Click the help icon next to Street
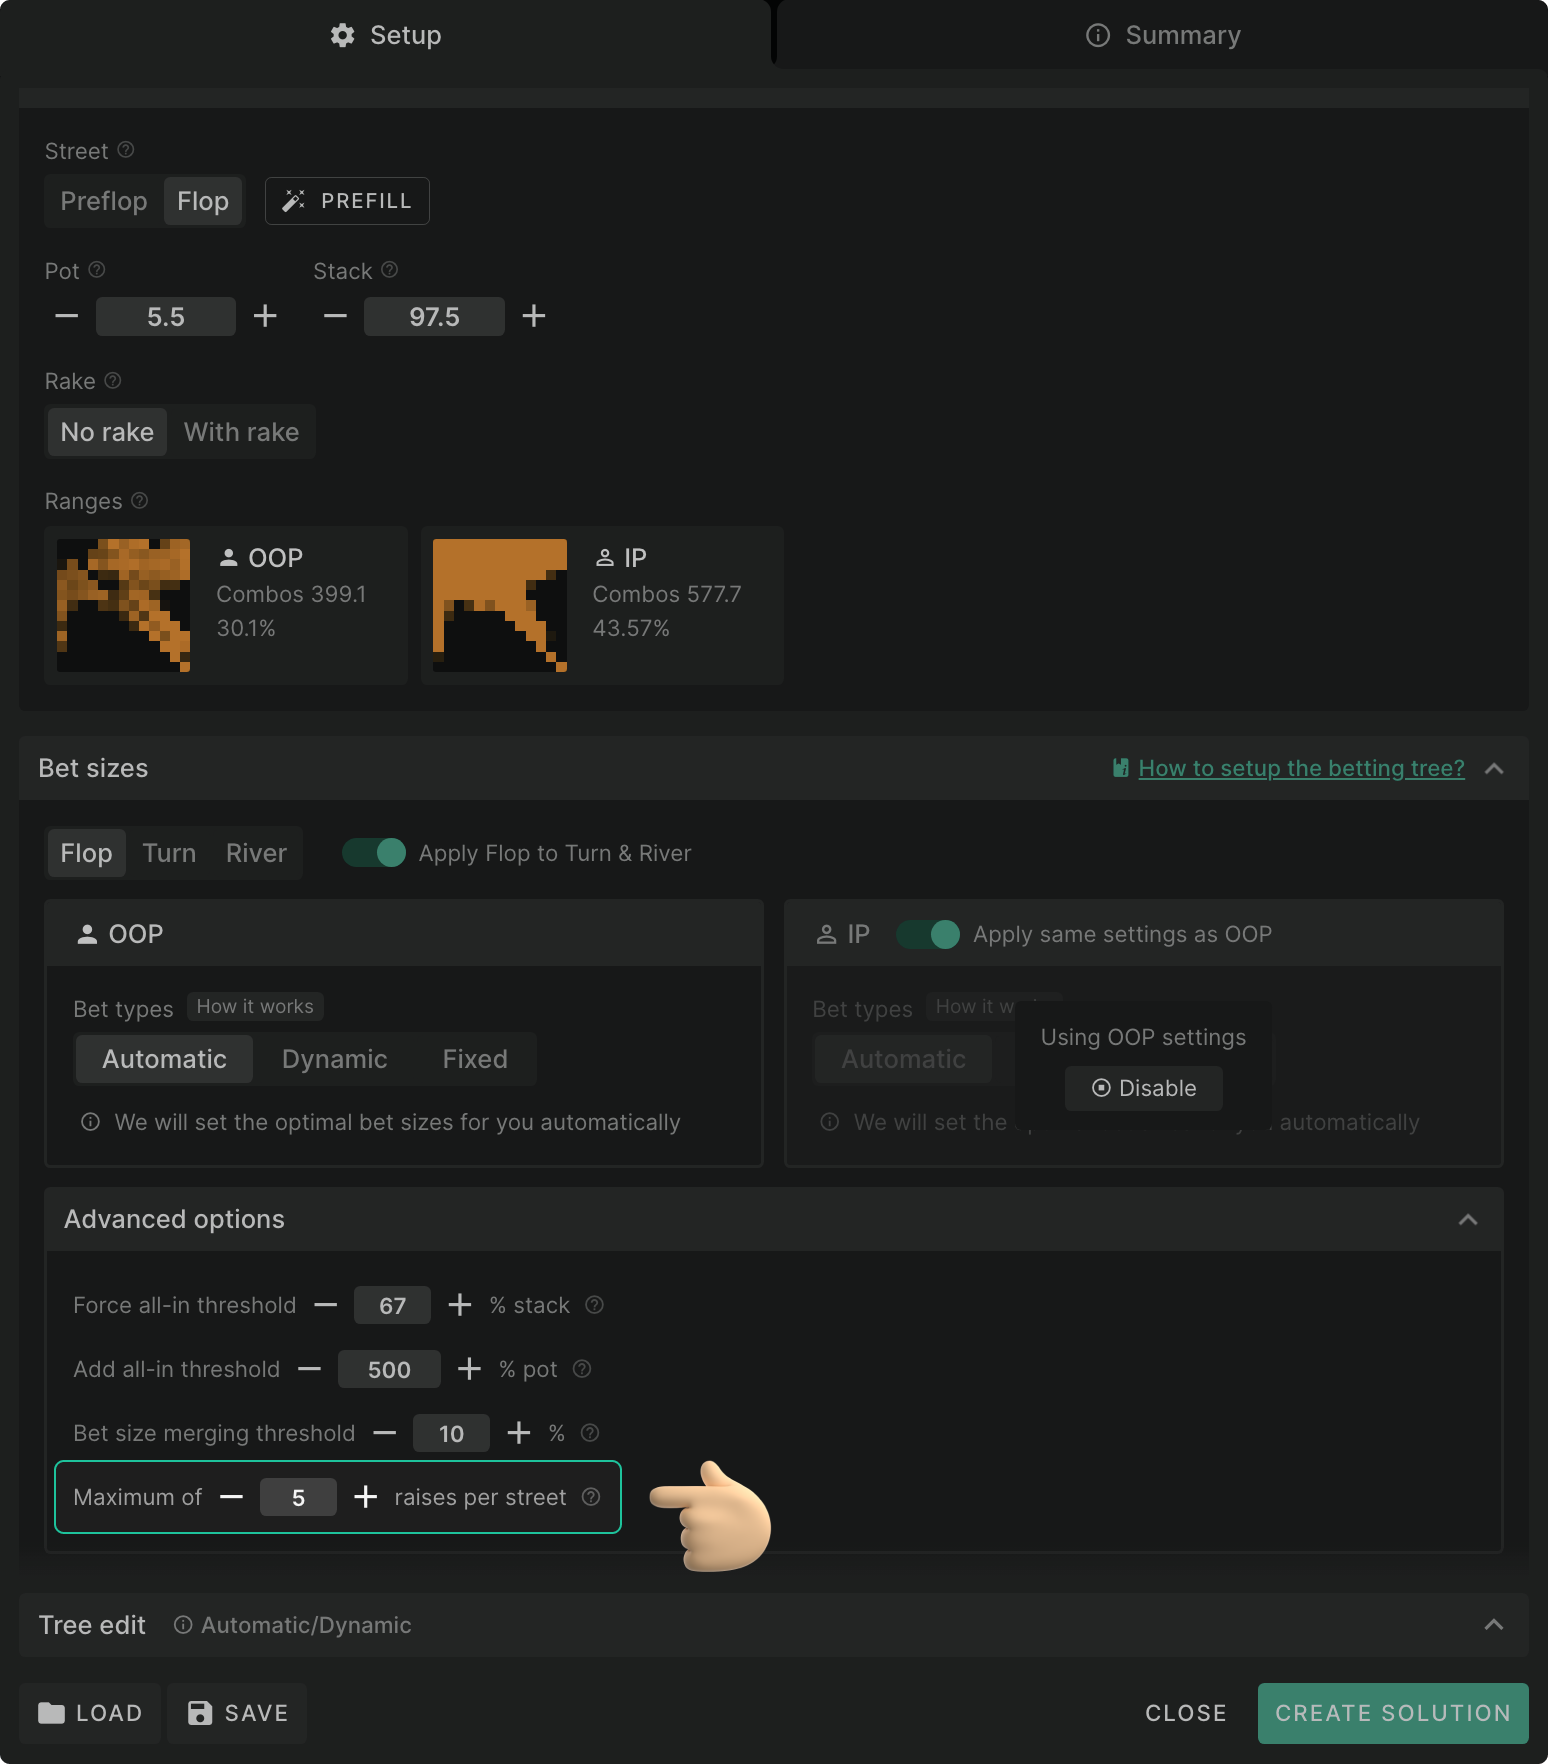 126,150
